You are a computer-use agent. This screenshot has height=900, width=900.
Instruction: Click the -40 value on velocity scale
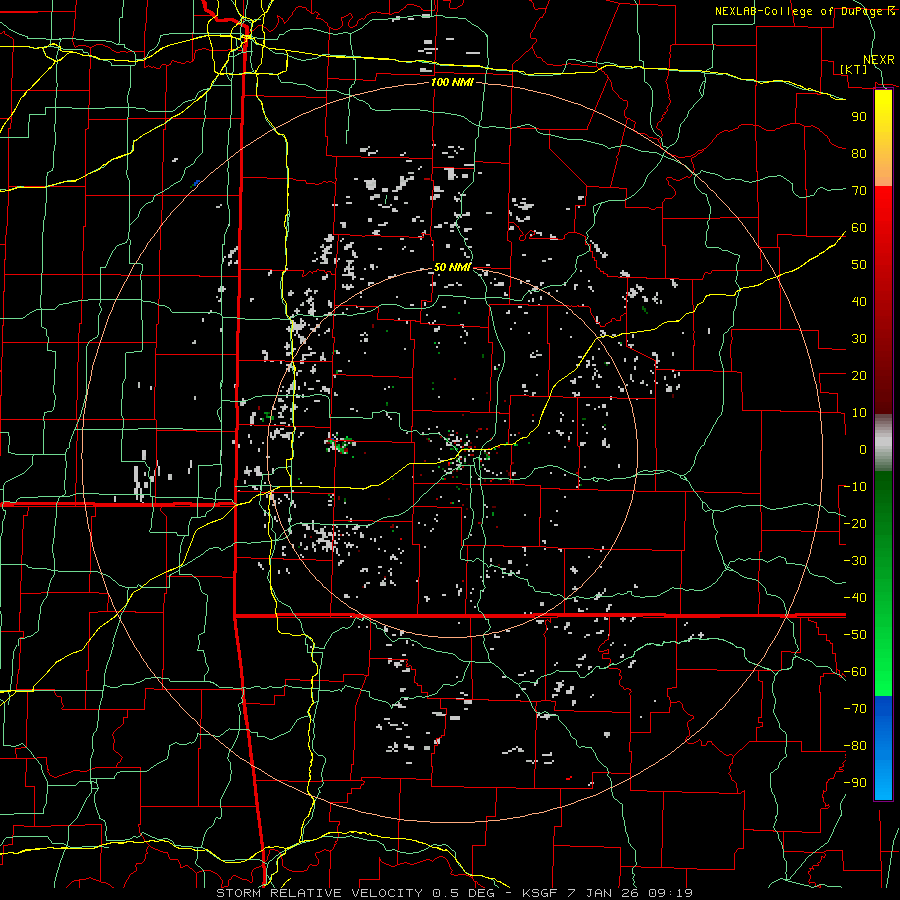point(855,598)
